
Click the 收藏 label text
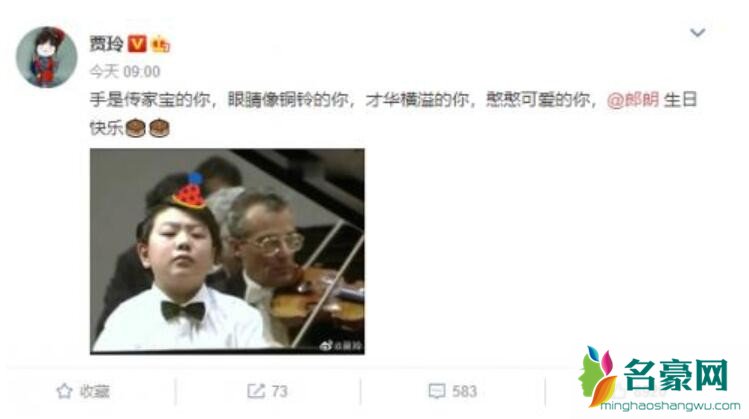(95, 392)
